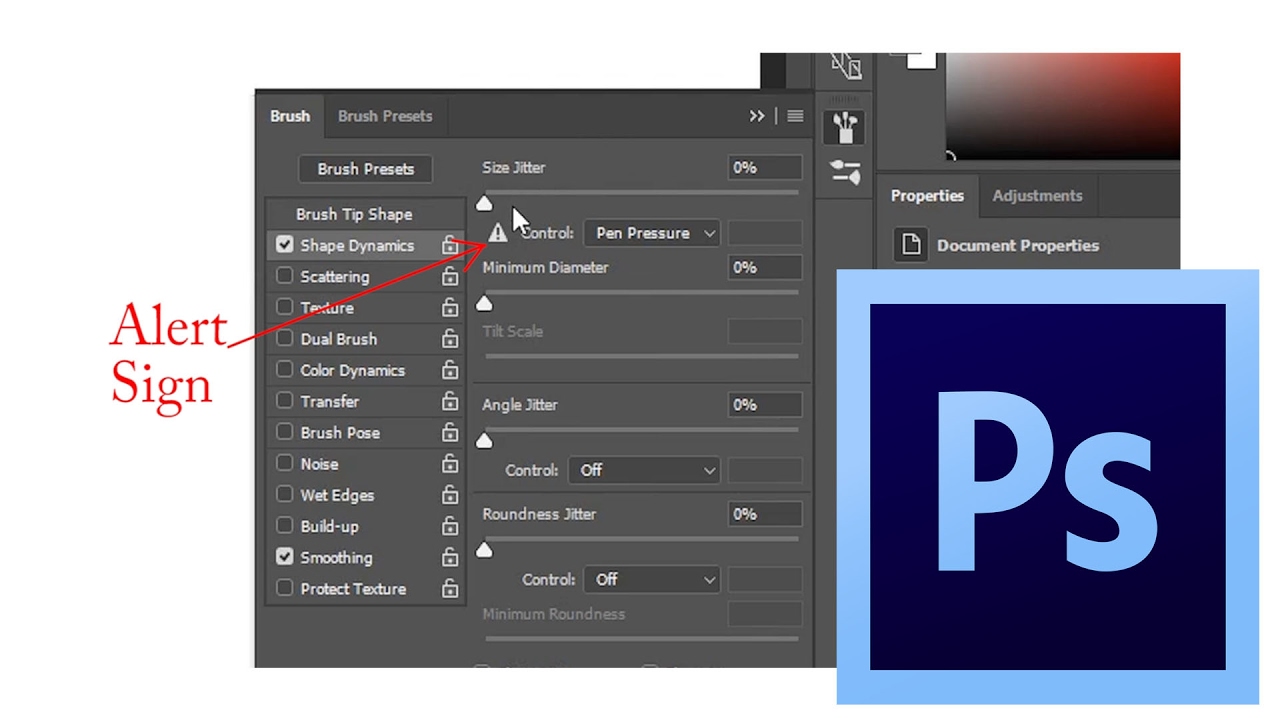Collapse the Brush panel with double arrows
The width and height of the screenshot is (1280, 720).
coord(757,116)
